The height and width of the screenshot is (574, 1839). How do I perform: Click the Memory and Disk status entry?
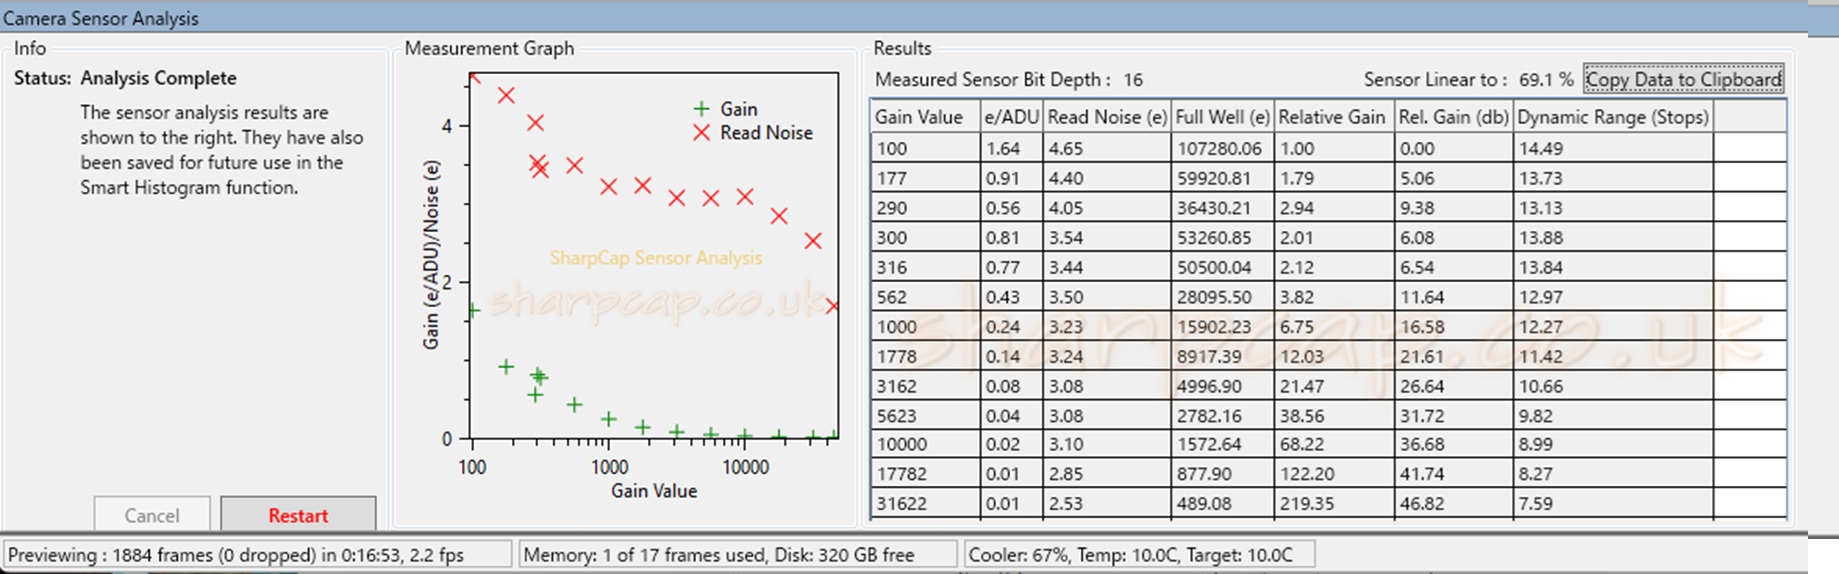coord(737,554)
